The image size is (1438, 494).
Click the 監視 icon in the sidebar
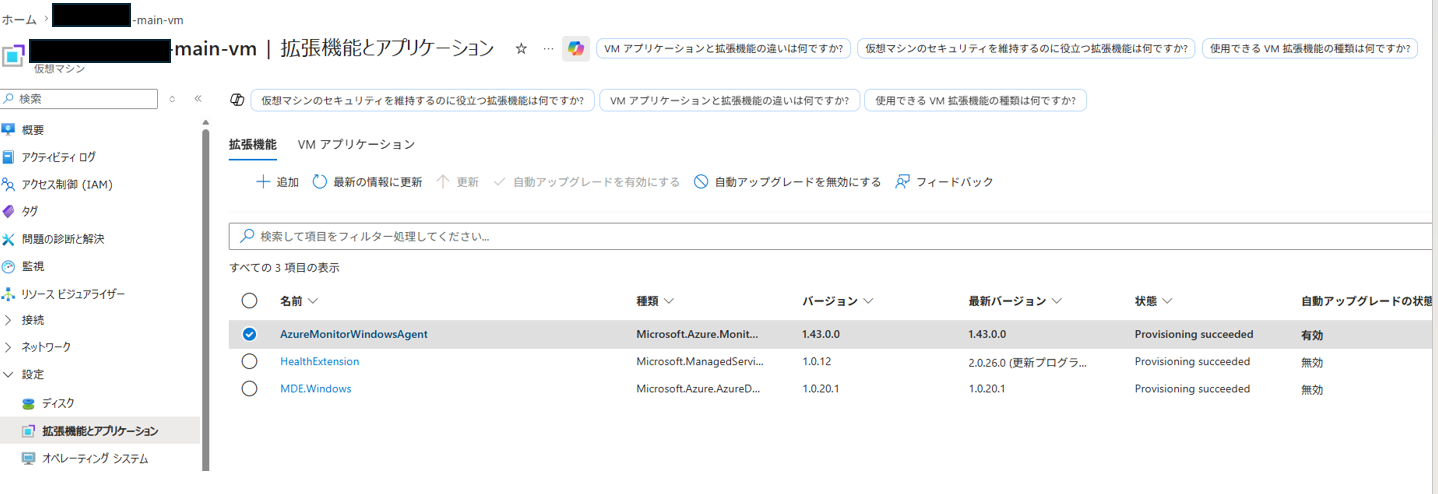[9, 266]
